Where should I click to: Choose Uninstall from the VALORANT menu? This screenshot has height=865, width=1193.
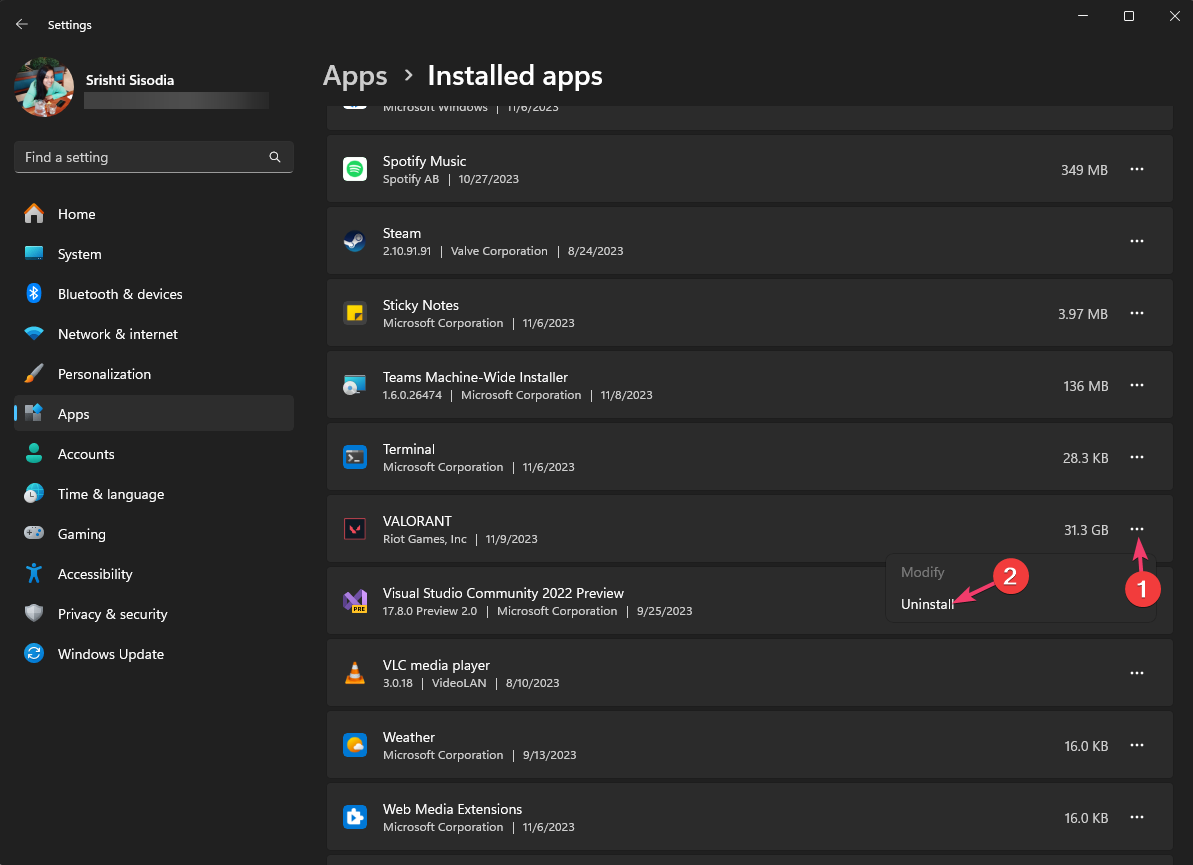pyautogui.click(x=927, y=604)
